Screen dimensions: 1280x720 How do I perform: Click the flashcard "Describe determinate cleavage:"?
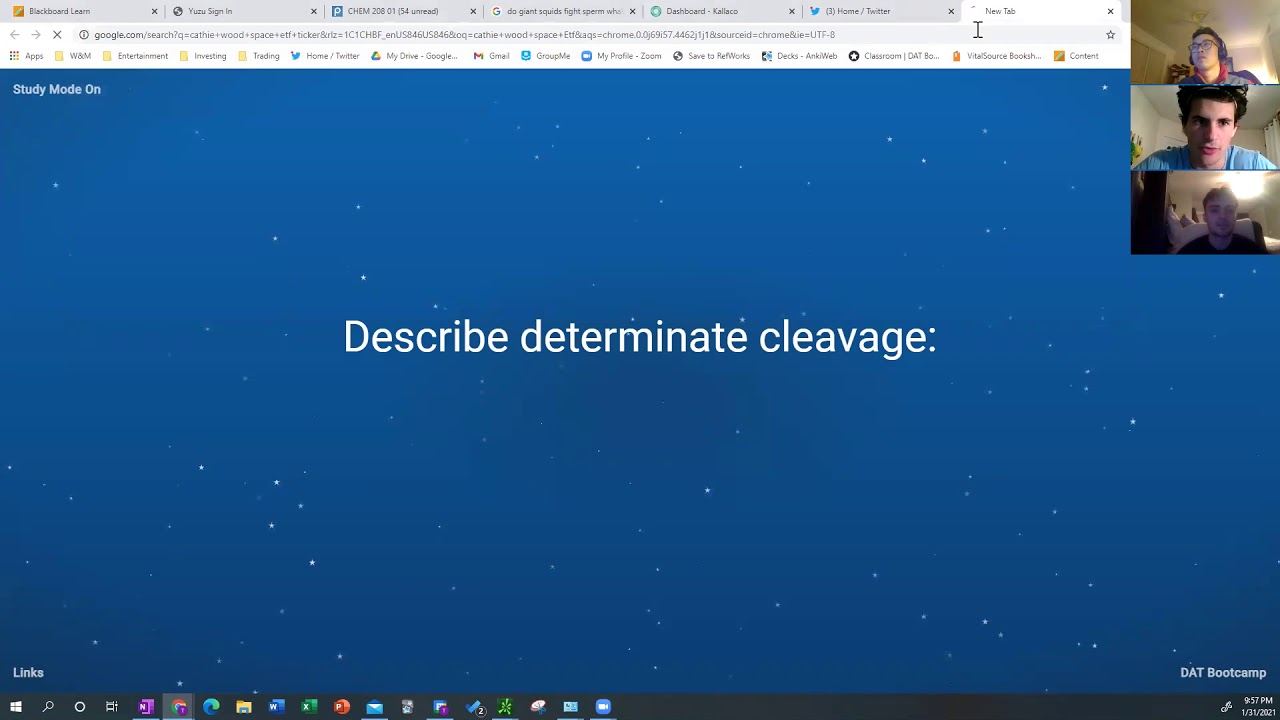[x=640, y=337]
